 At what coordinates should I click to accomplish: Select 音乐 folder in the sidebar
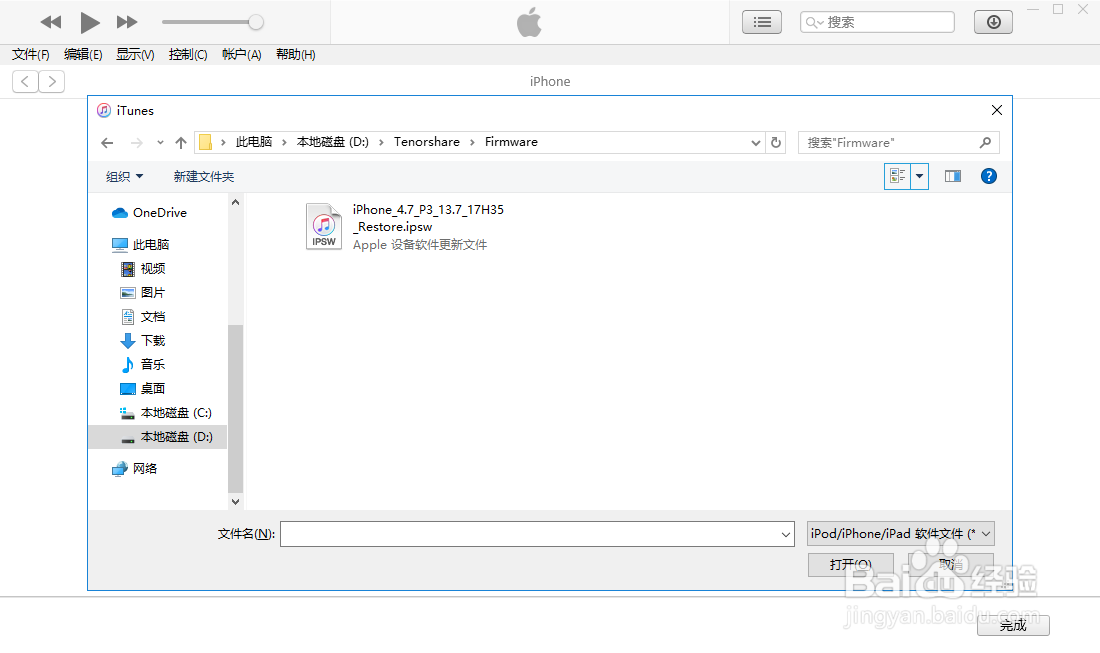click(143, 365)
